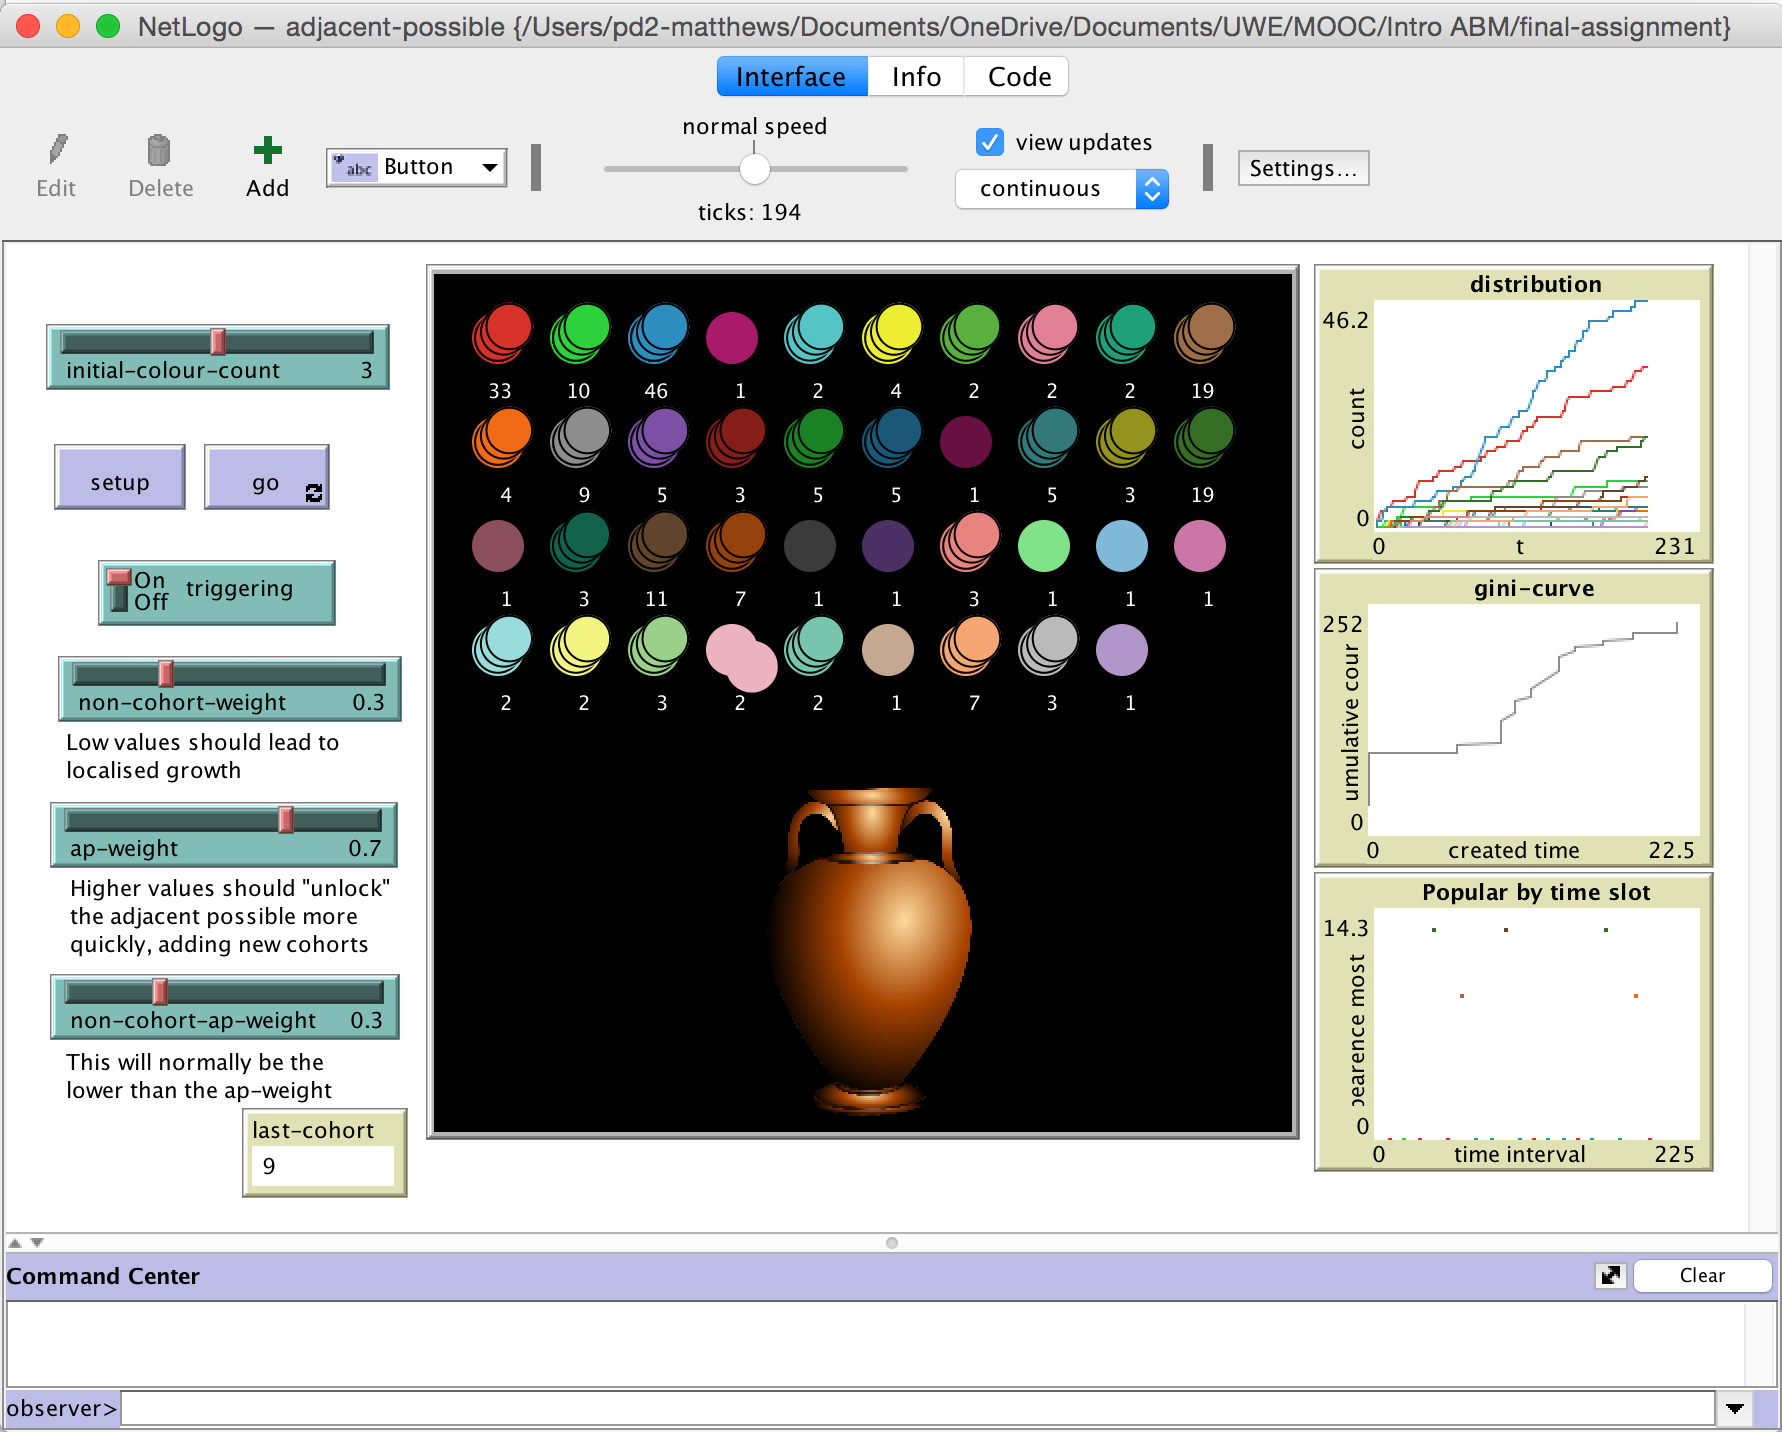The width and height of the screenshot is (1782, 1432).
Task: Click the Command Center export icon
Action: tap(1610, 1276)
